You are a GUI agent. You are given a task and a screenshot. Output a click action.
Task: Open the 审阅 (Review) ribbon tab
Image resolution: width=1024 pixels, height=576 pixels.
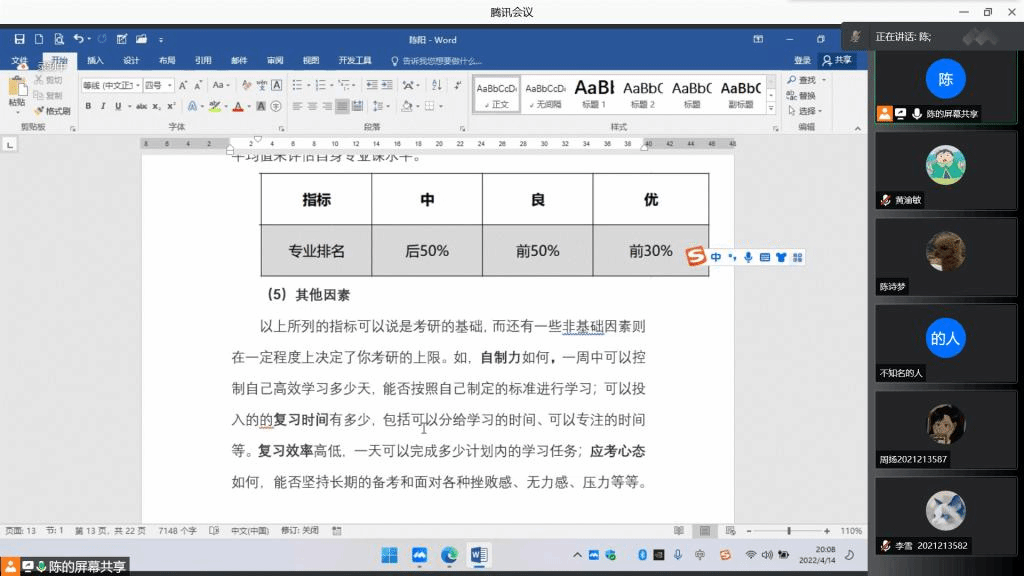[x=275, y=60]
